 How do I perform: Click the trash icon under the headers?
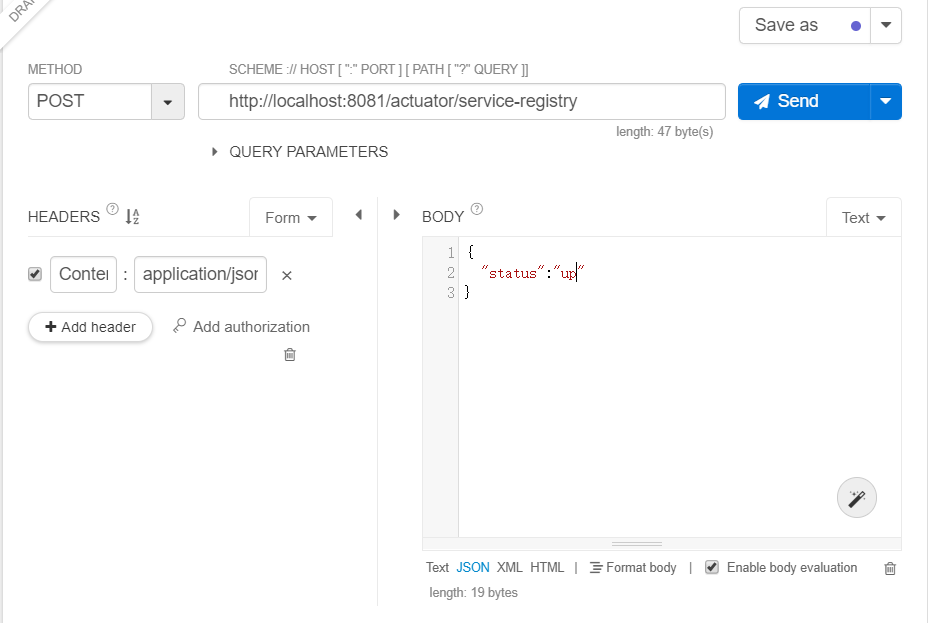[x=290, y=354]
